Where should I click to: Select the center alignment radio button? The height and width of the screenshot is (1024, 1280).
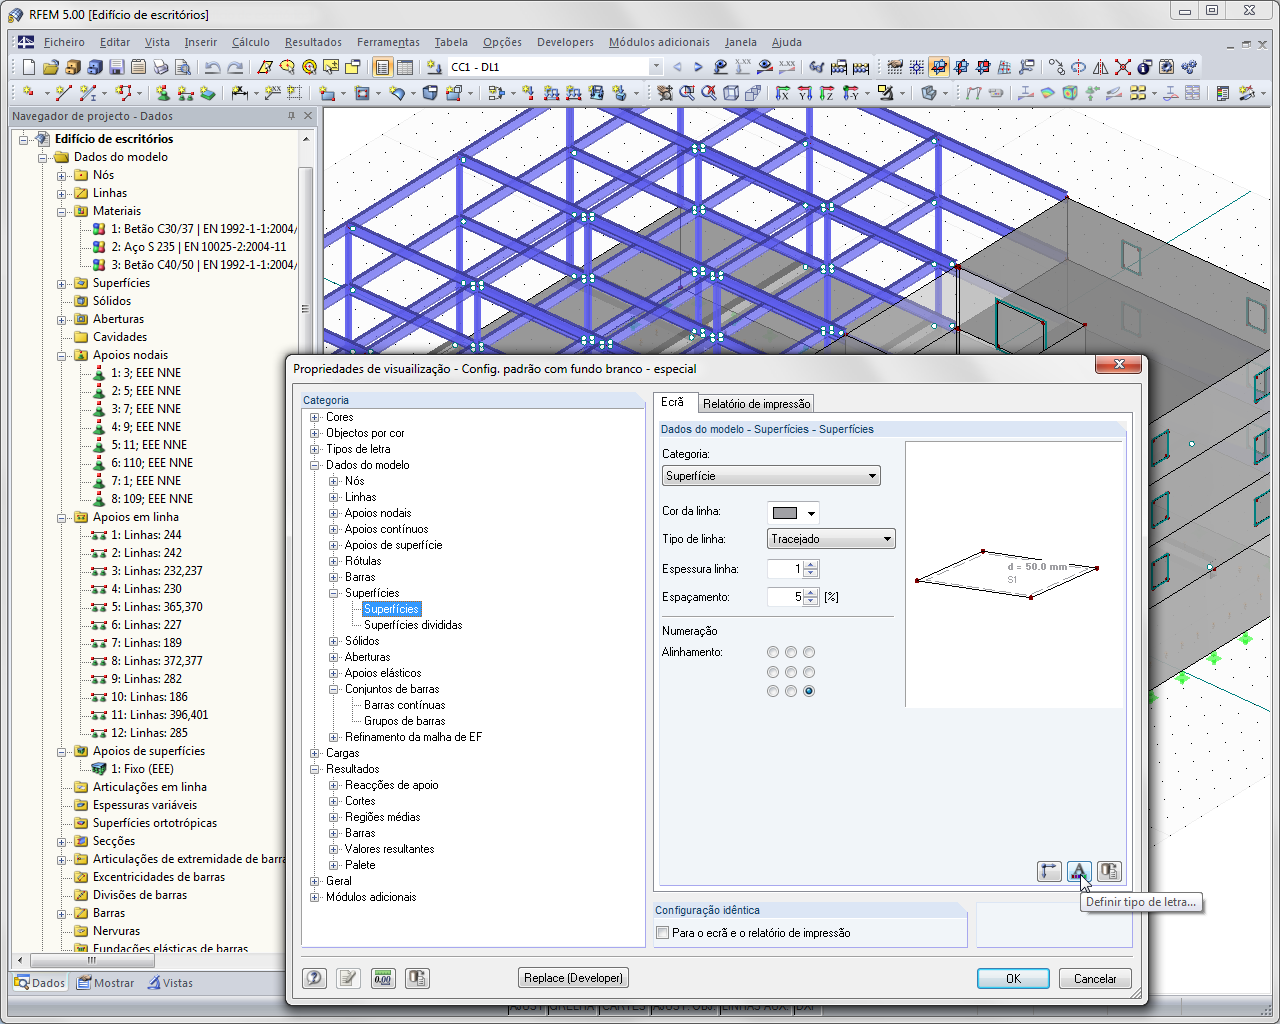tap(791, 672)
